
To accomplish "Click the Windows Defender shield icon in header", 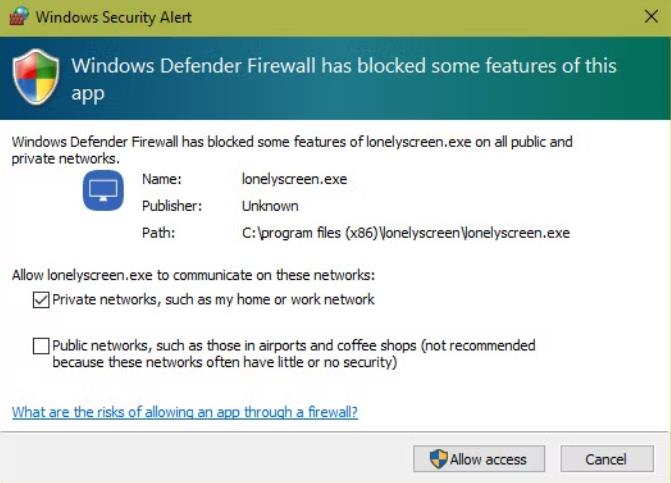I will coord(36,77).
